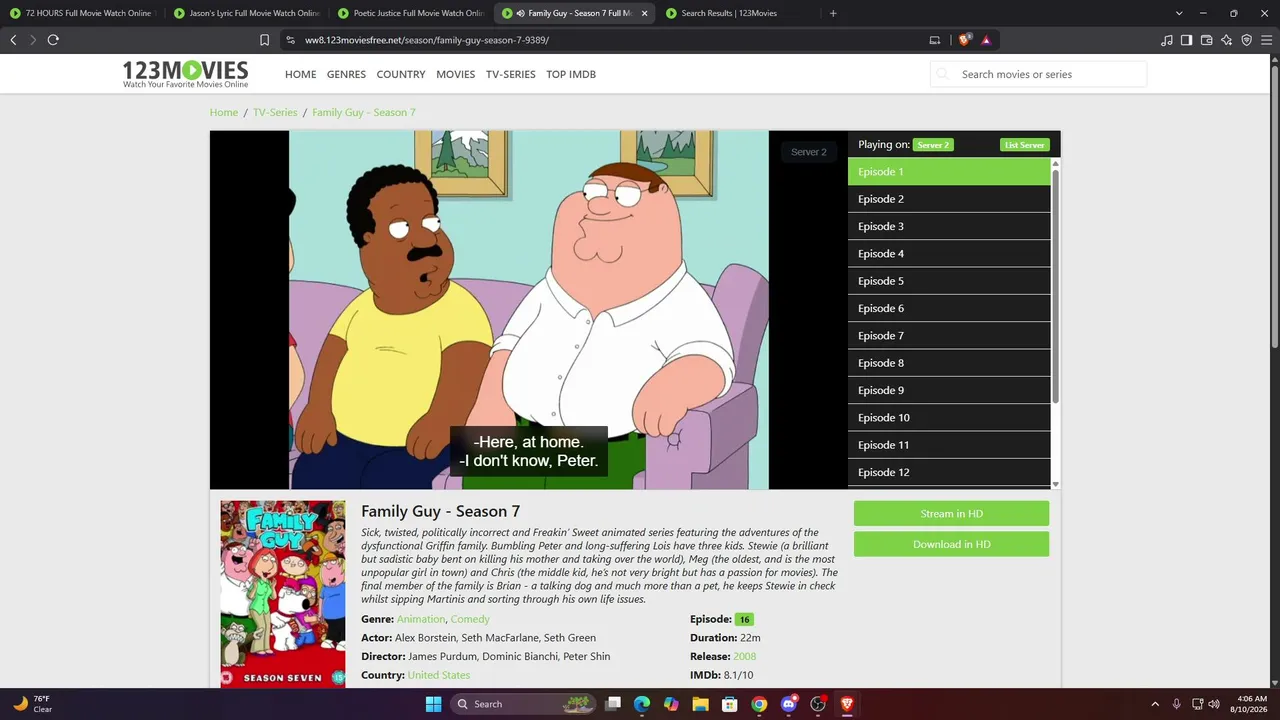Open the Windows Start menu
1280x720 pixels.
tap(433, 704)
